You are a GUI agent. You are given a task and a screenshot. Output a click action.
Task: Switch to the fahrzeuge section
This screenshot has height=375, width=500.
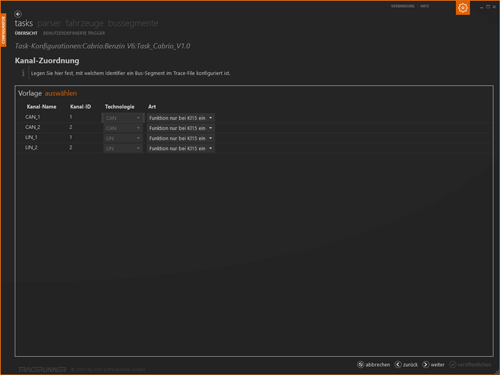pos(84,23)
